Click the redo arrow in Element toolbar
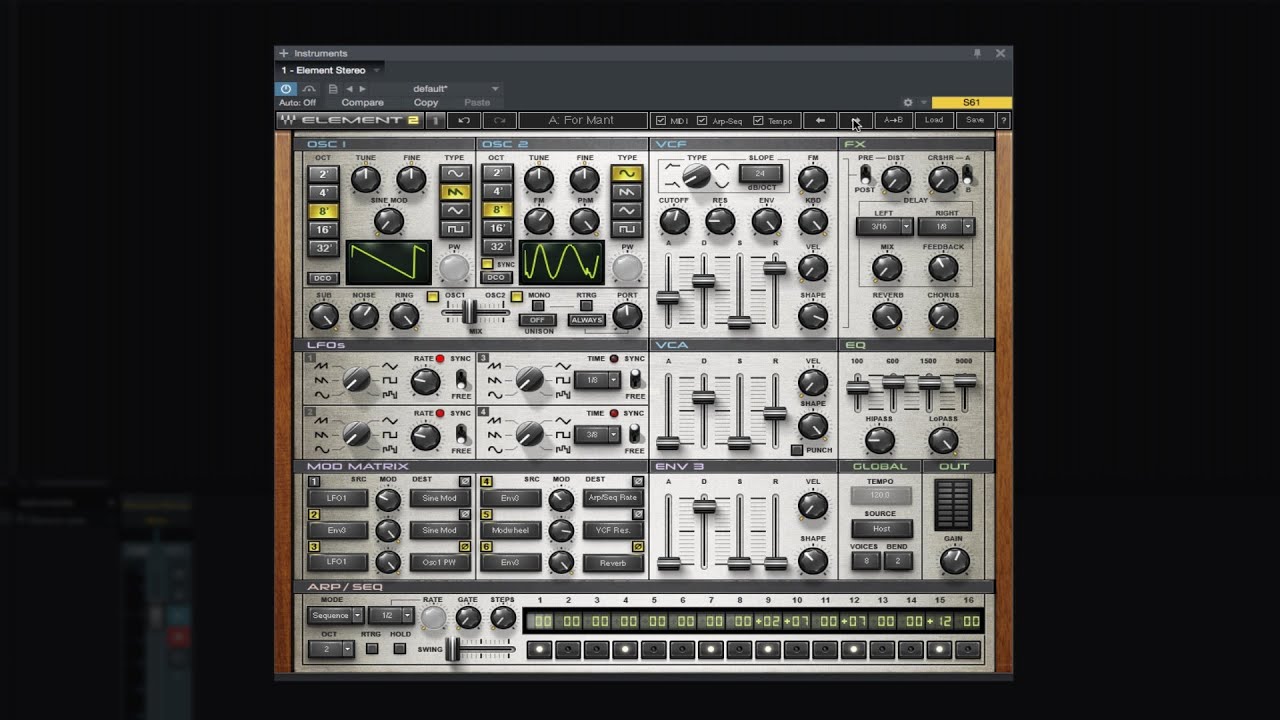 (x=500, y=120)
